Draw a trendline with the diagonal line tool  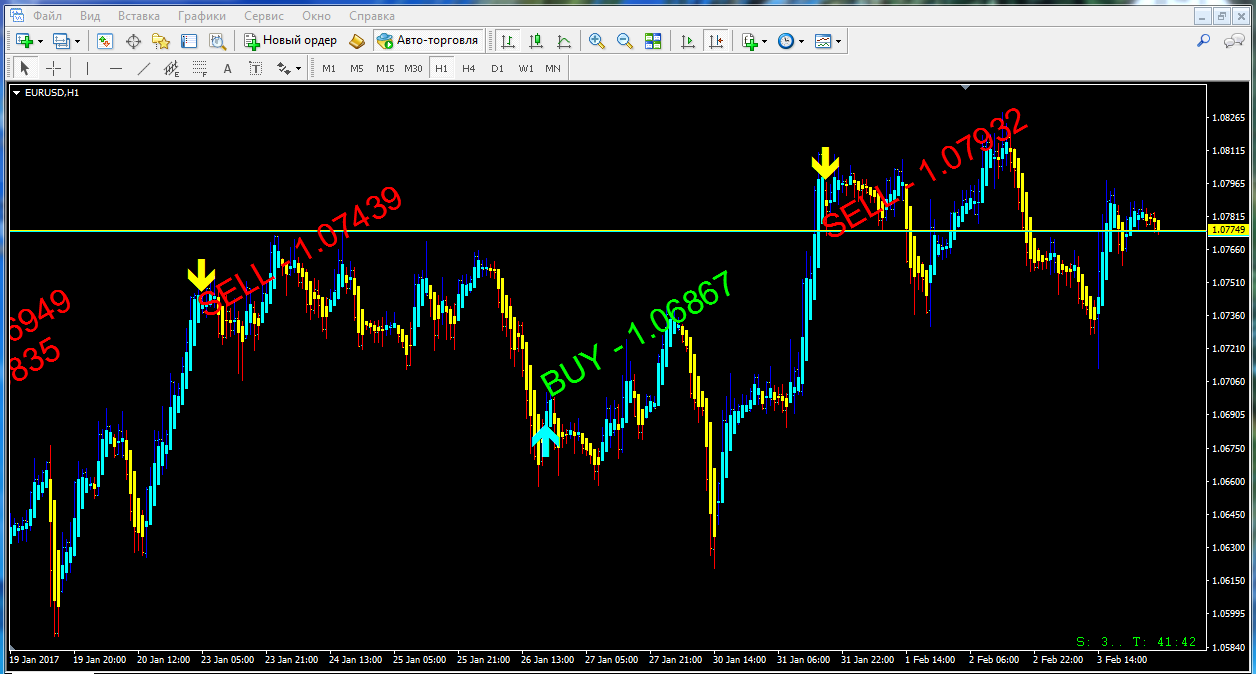(144, 68)
